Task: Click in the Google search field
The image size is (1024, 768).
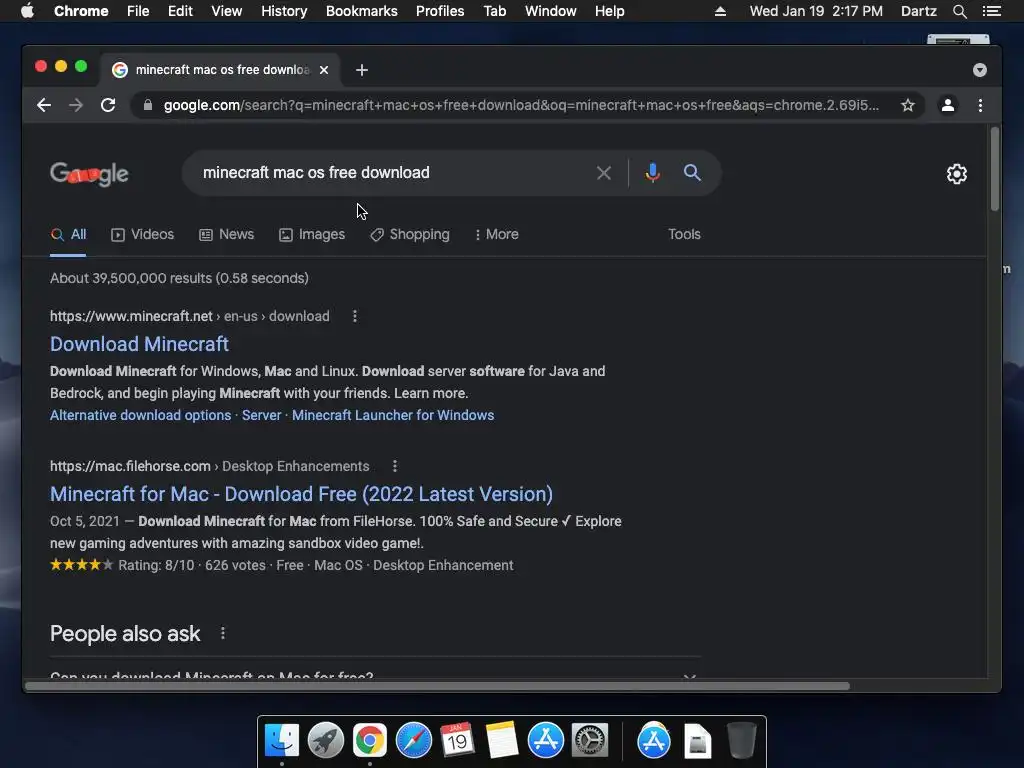Action: point(392,173)
